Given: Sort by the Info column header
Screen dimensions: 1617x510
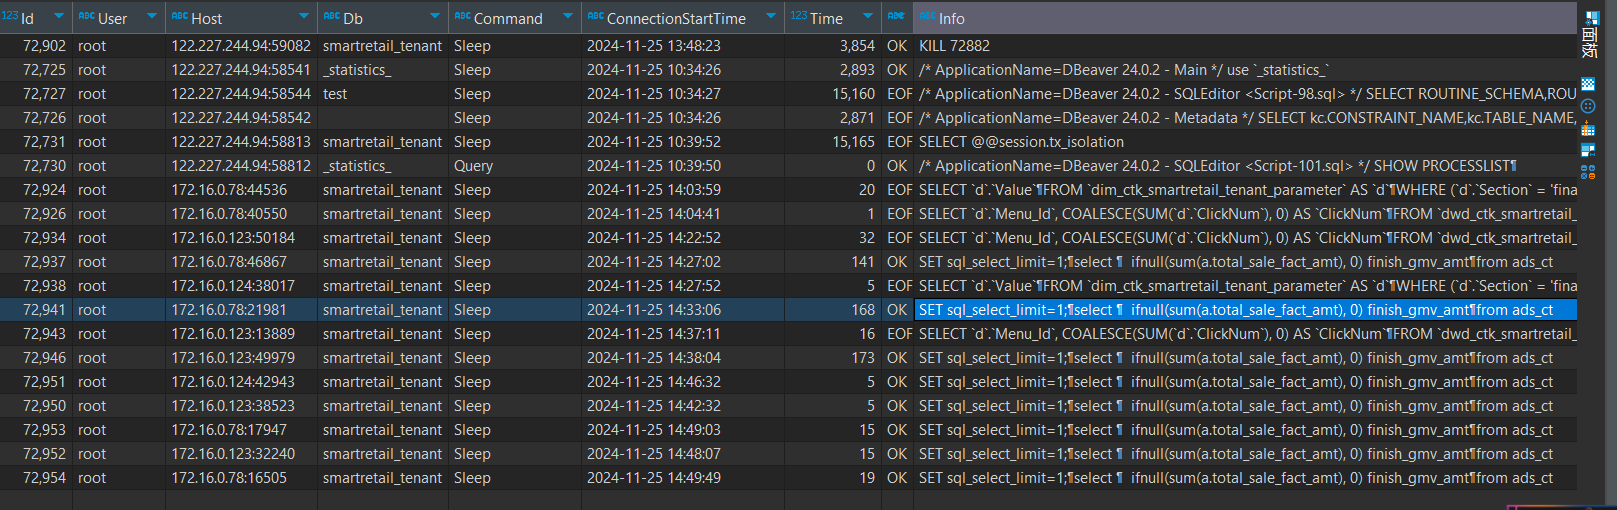Looking at the screenshot, I should click(951, 18).
